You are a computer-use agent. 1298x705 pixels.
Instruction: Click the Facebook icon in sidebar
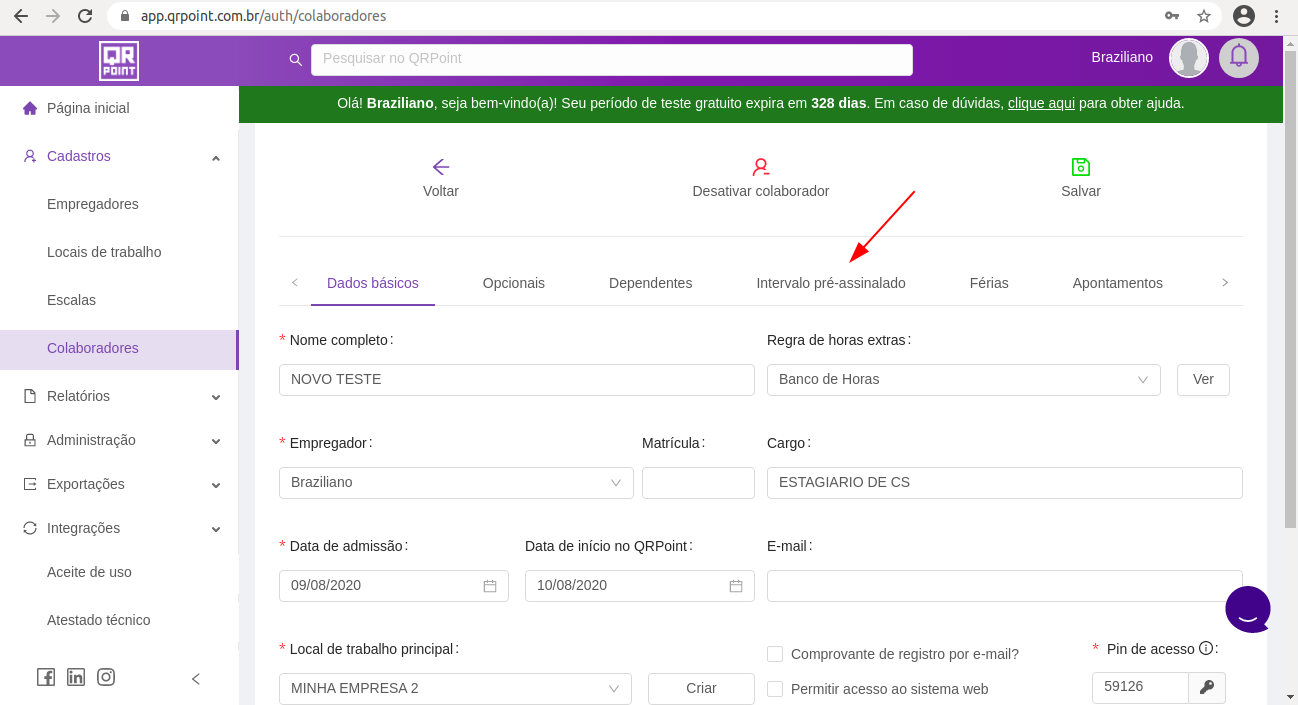46,677
